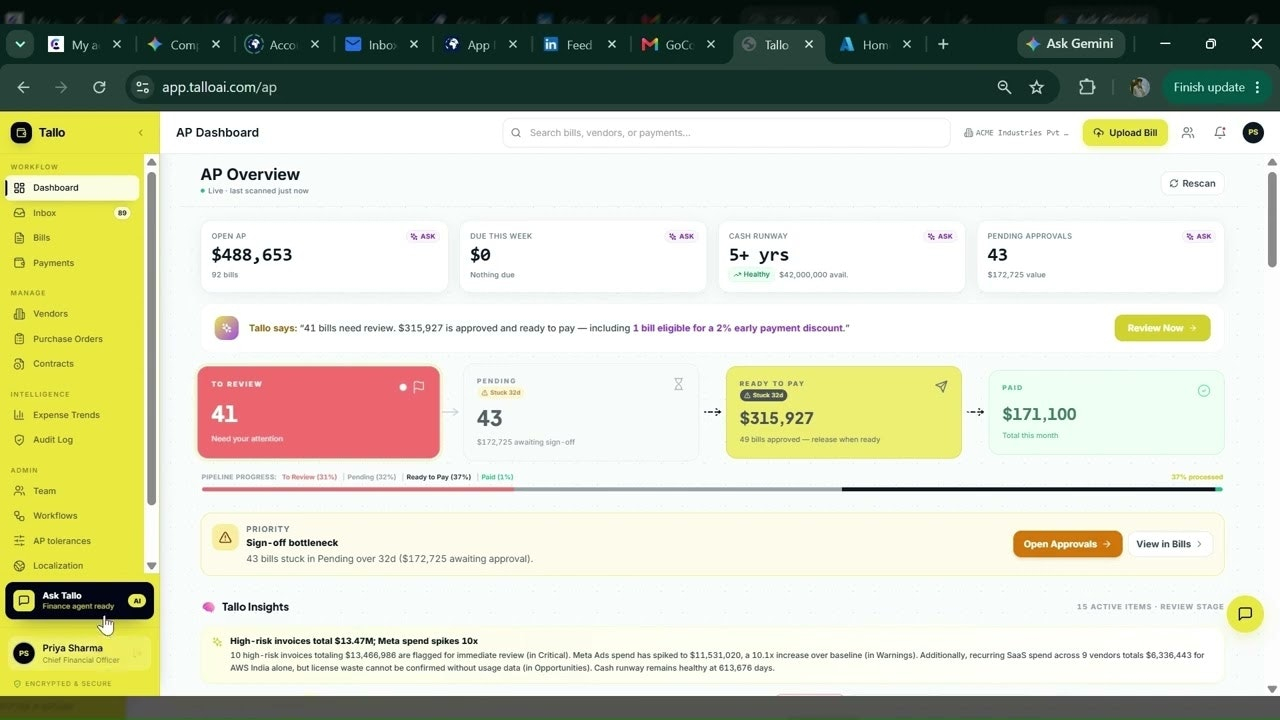1280x720 pixels.
Task: Open notifications bell icon
Action: 1220,133
